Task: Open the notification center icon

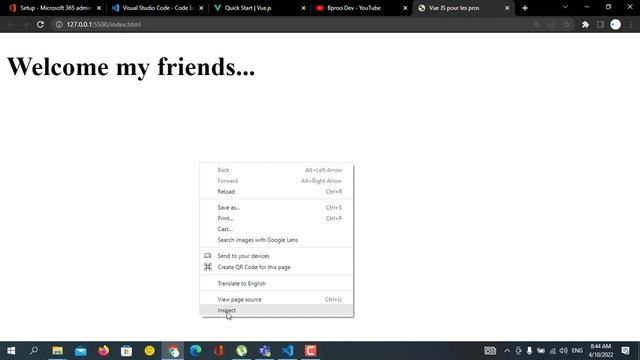Action: point(625,351)
